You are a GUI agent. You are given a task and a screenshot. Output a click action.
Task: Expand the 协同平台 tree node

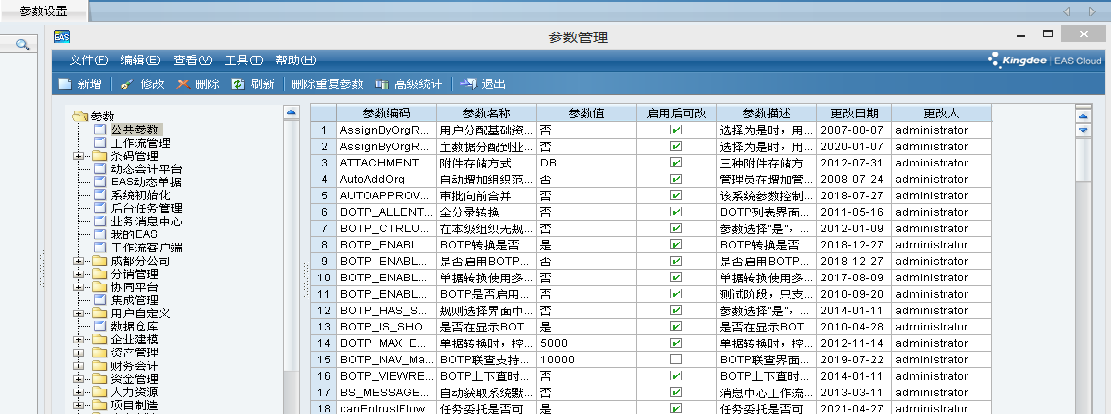(x=79, y=287)
